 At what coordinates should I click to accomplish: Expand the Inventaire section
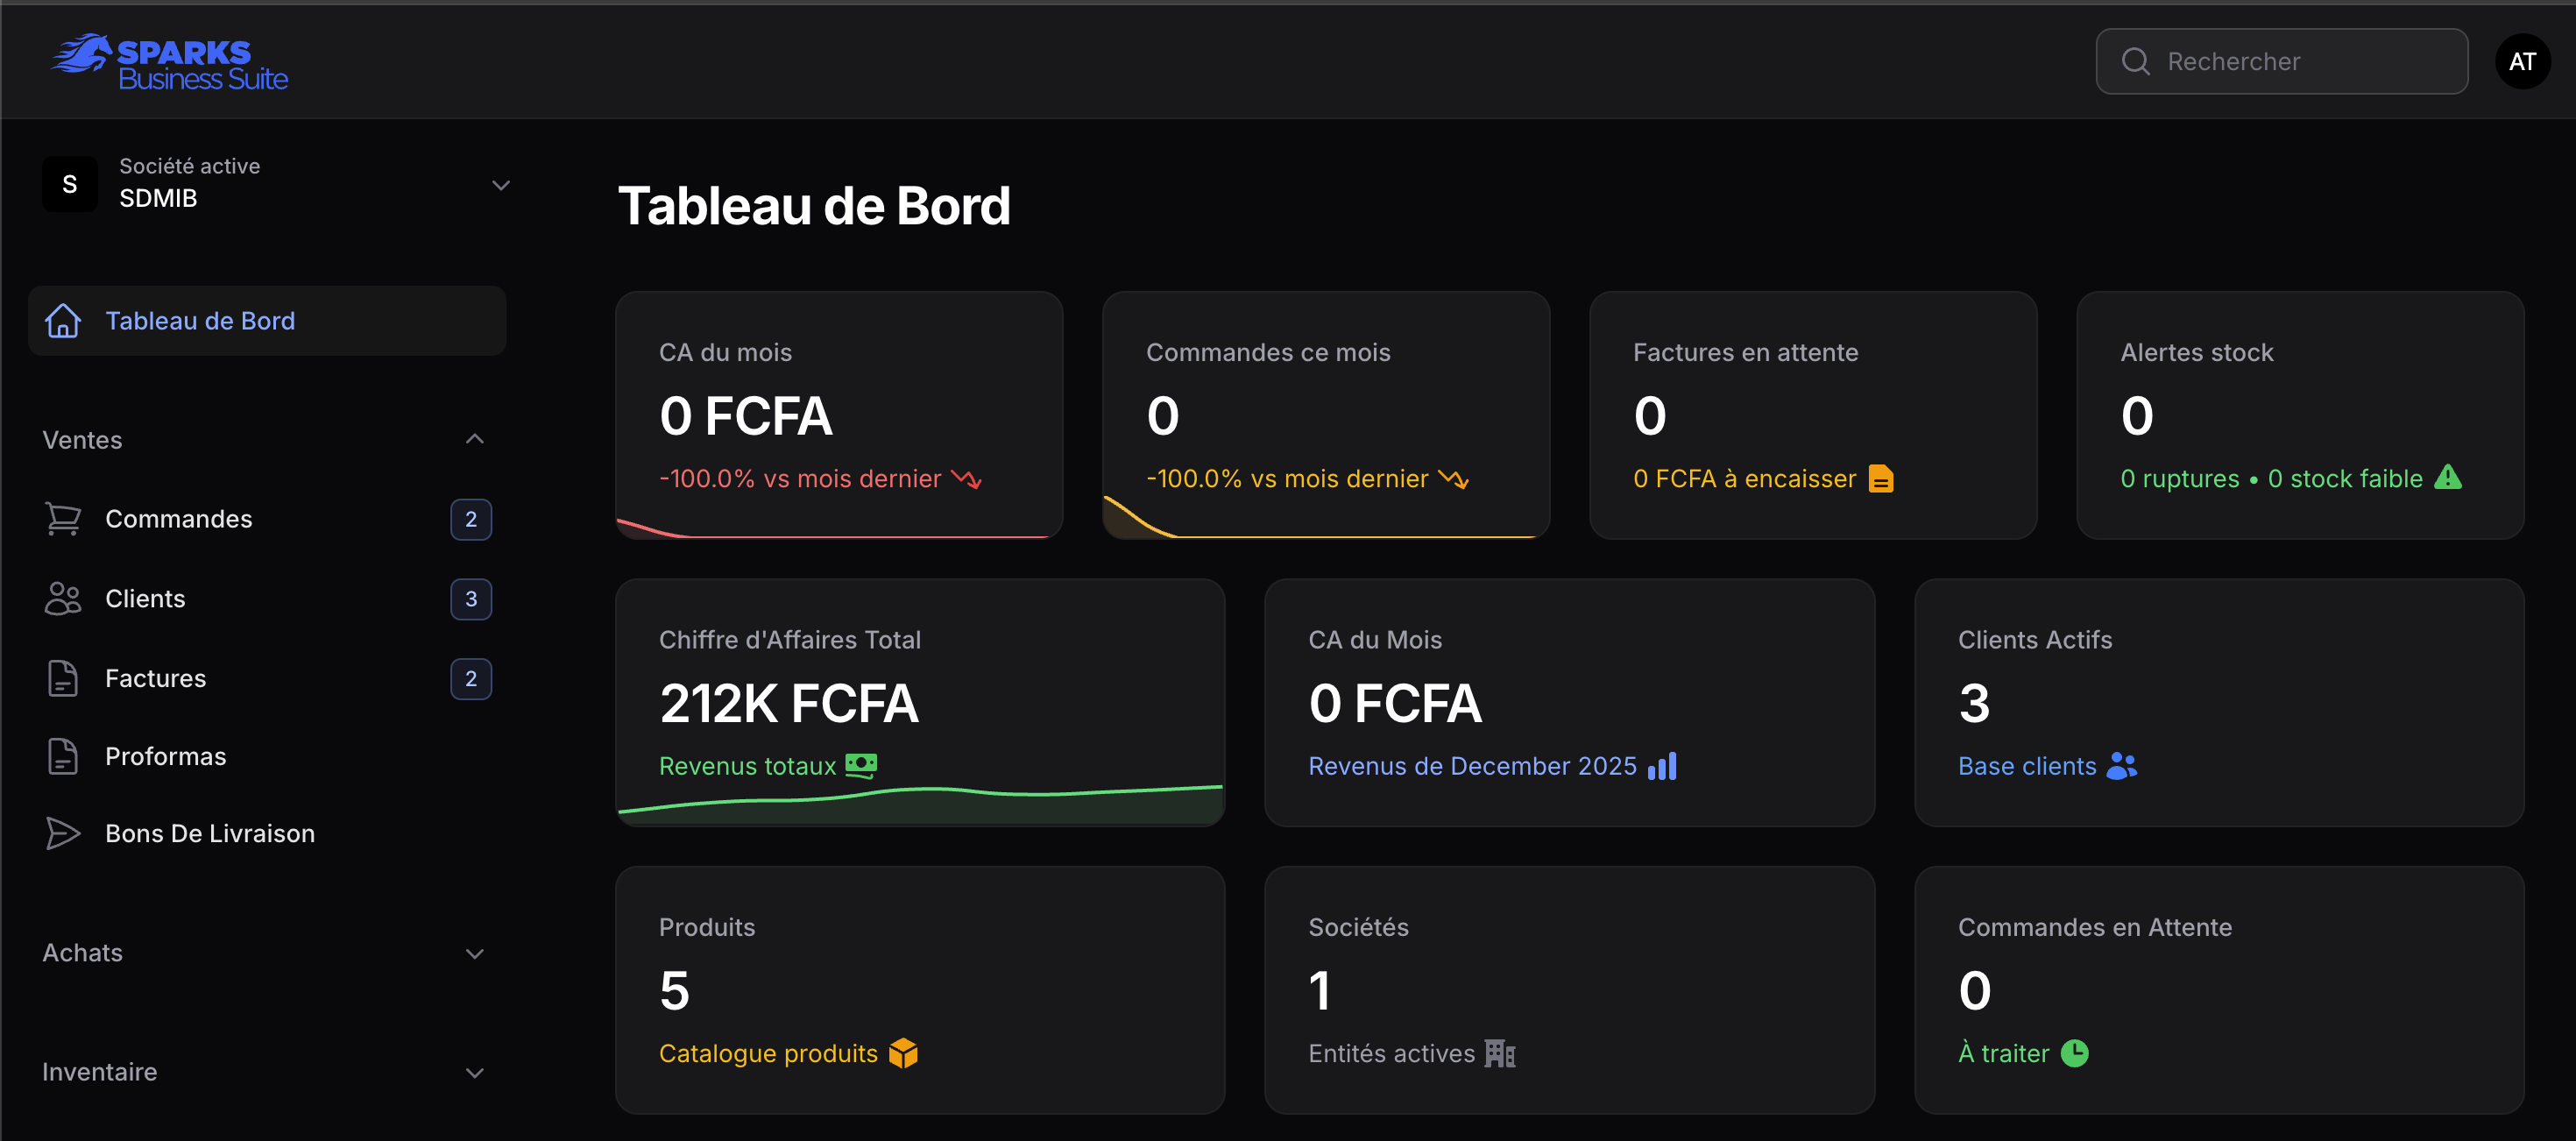[474, 1071]
